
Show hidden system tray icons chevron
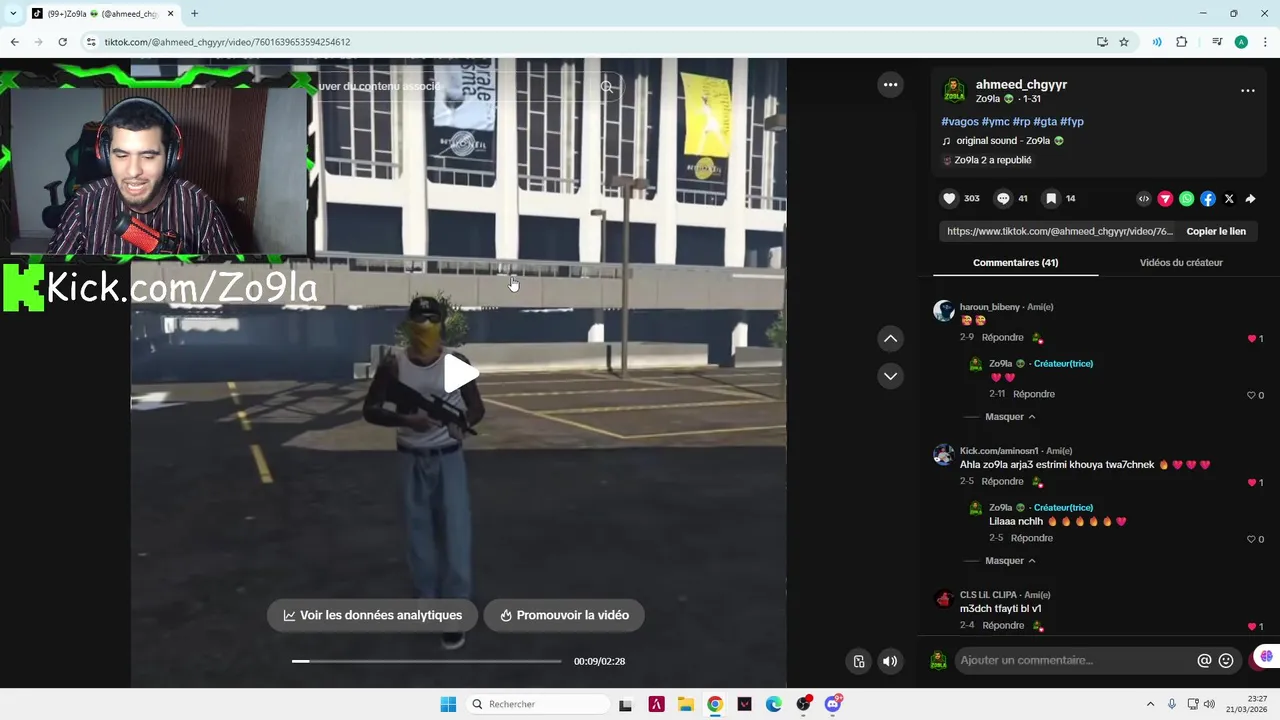click(1150, 704)
